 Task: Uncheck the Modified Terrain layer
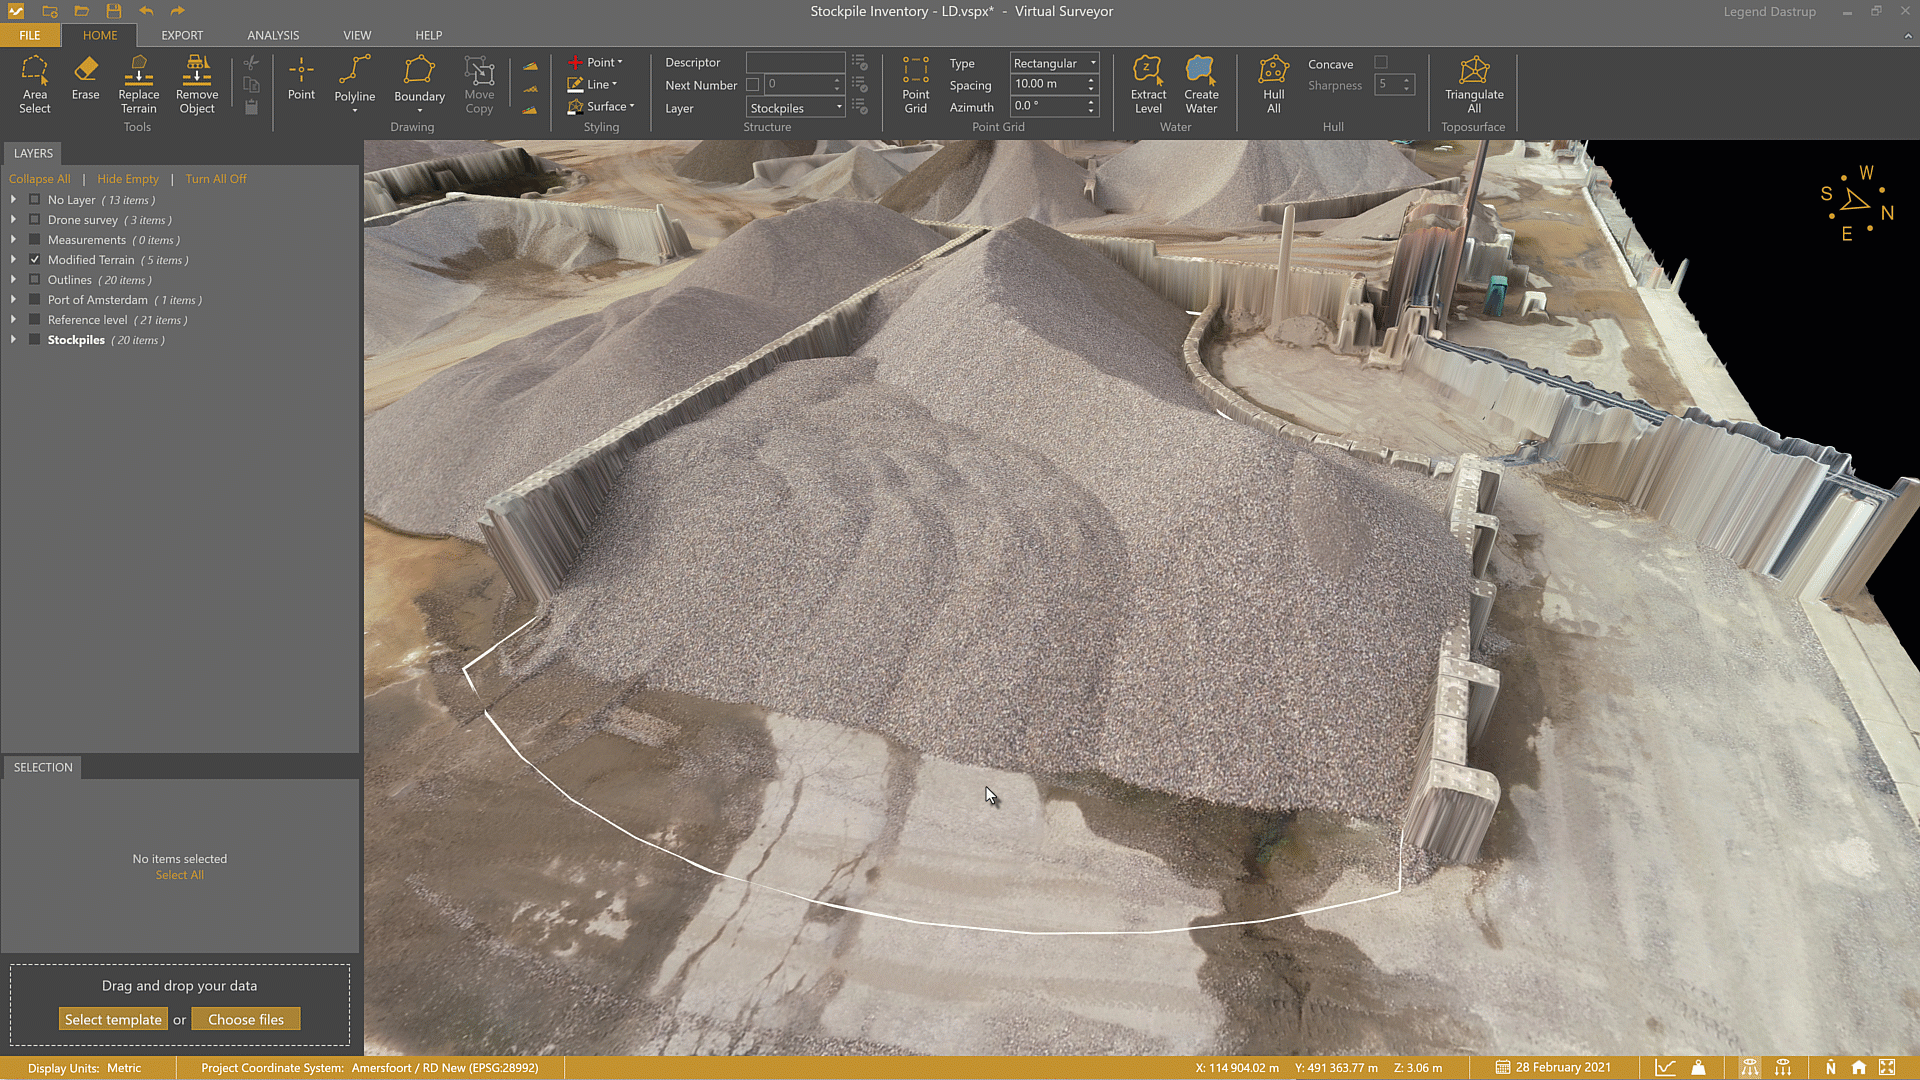pos(34,259)
